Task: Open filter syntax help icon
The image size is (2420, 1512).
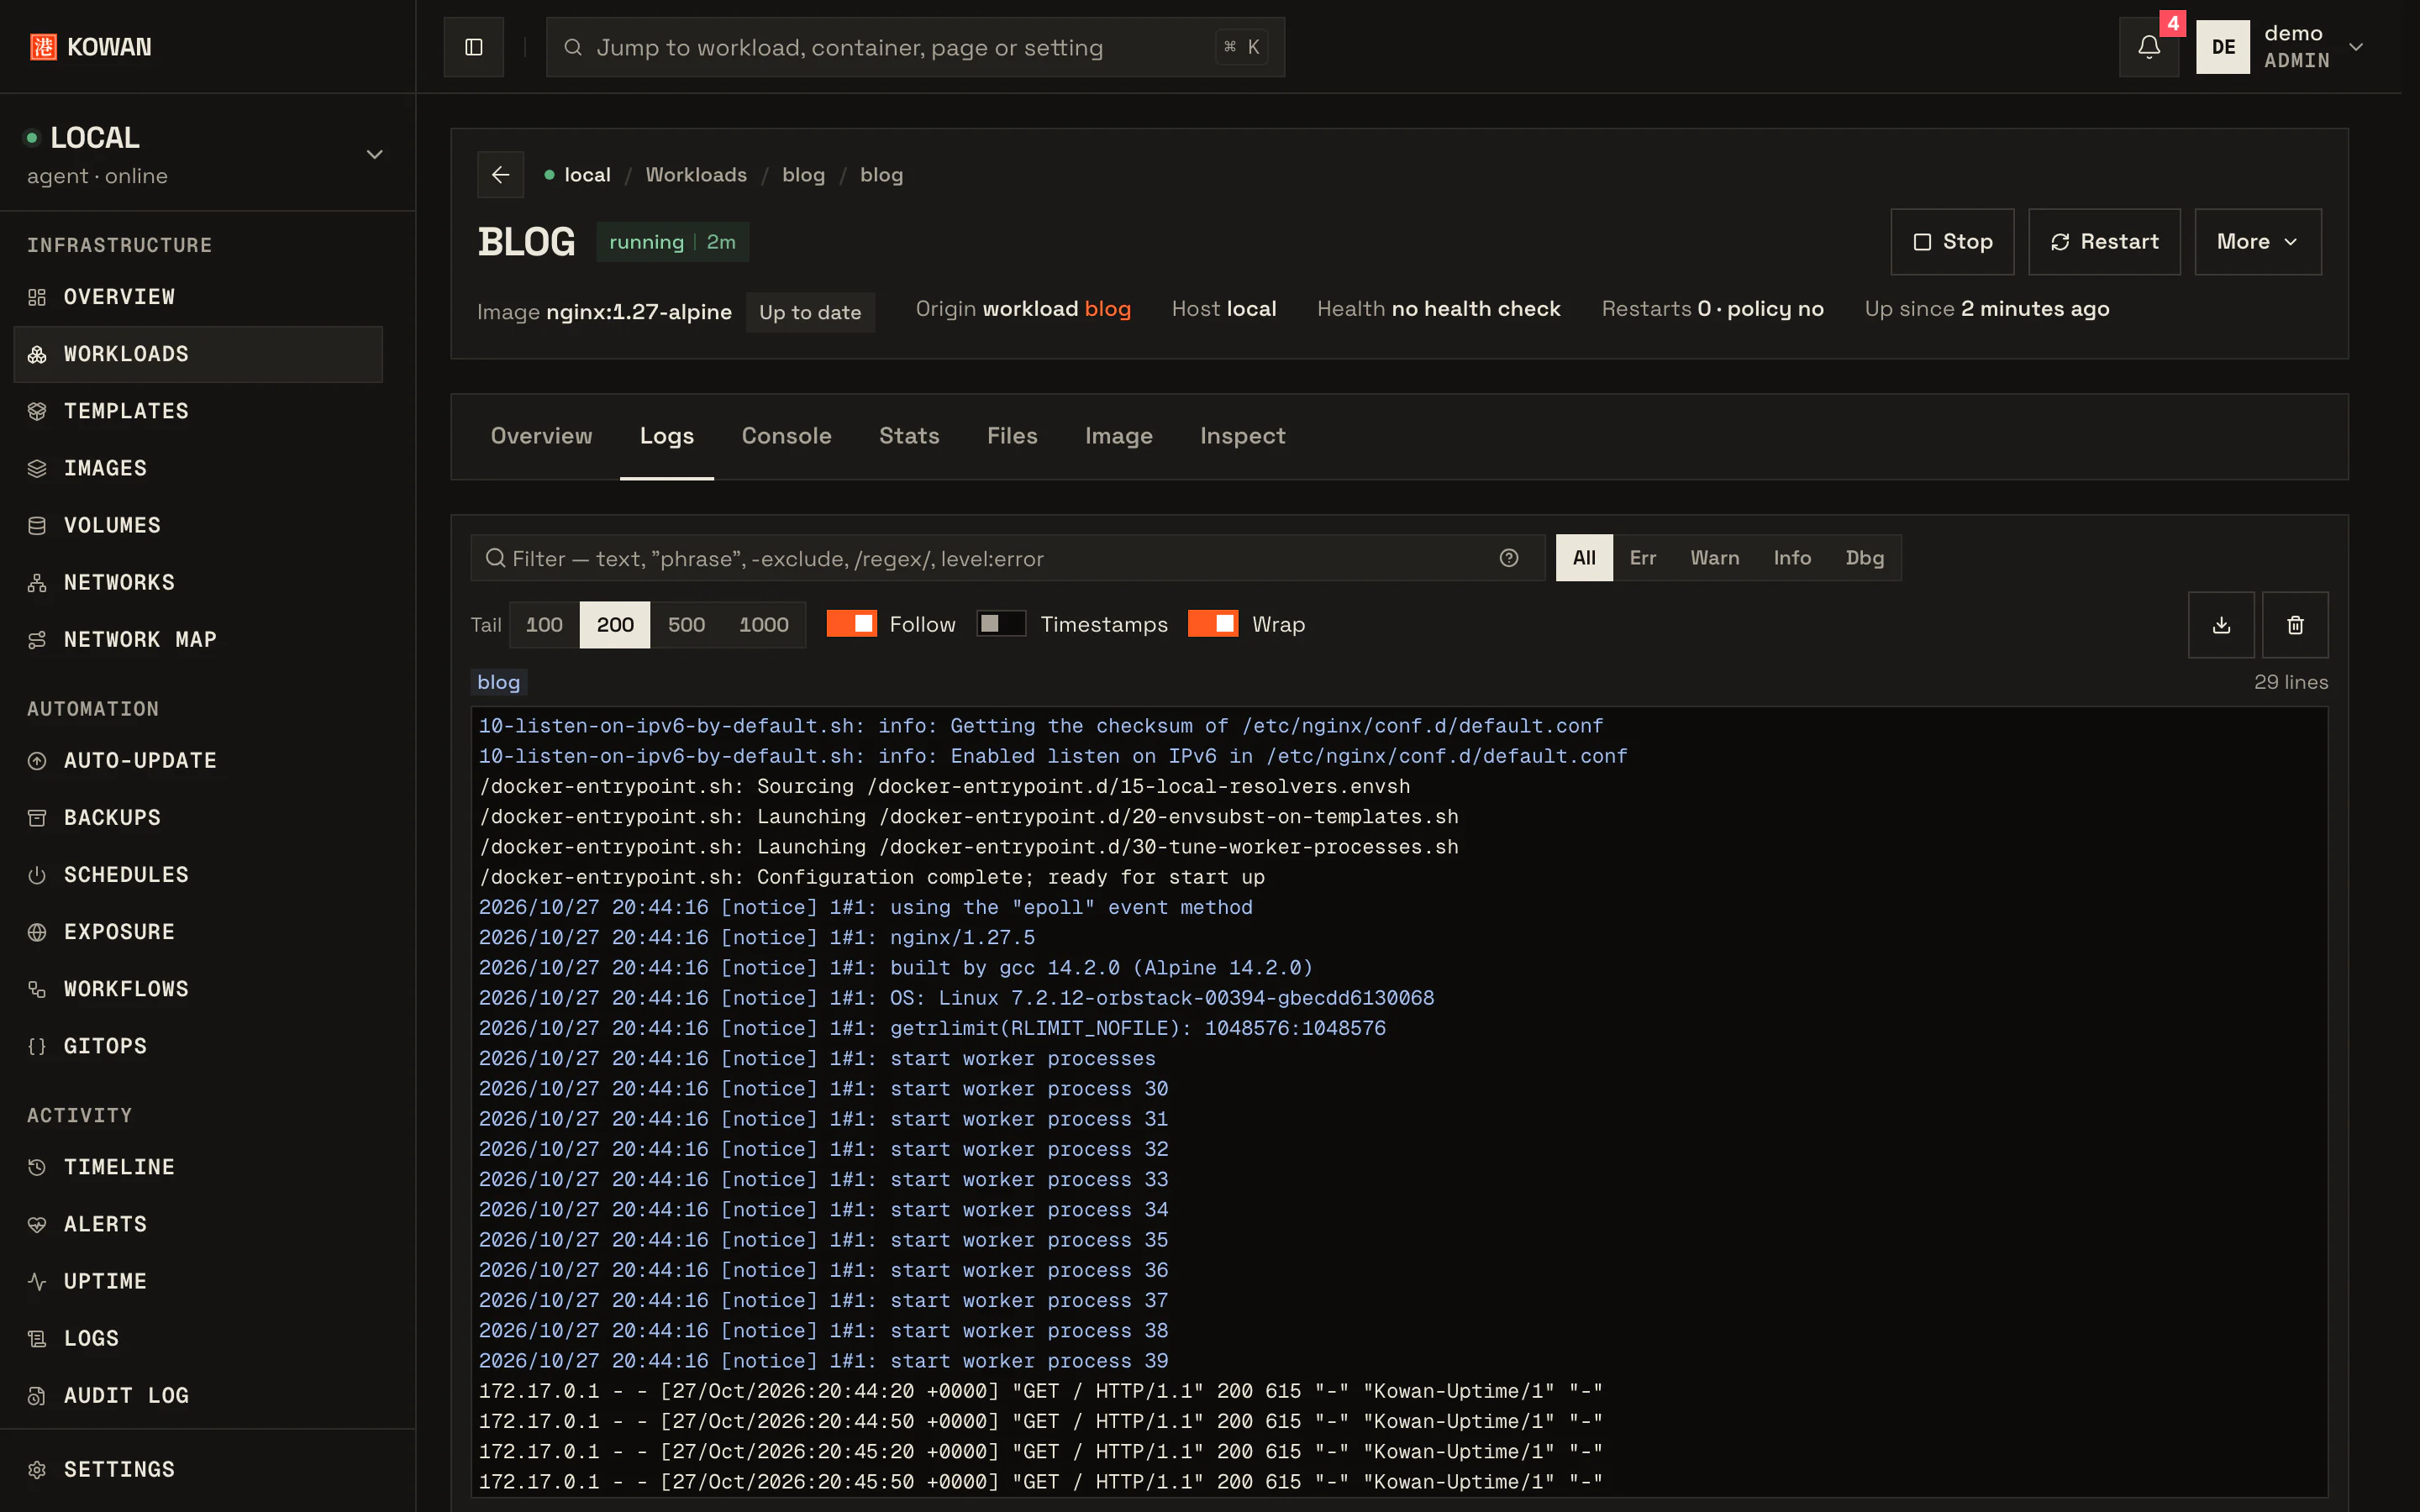Action: [x=1509, y=558]
